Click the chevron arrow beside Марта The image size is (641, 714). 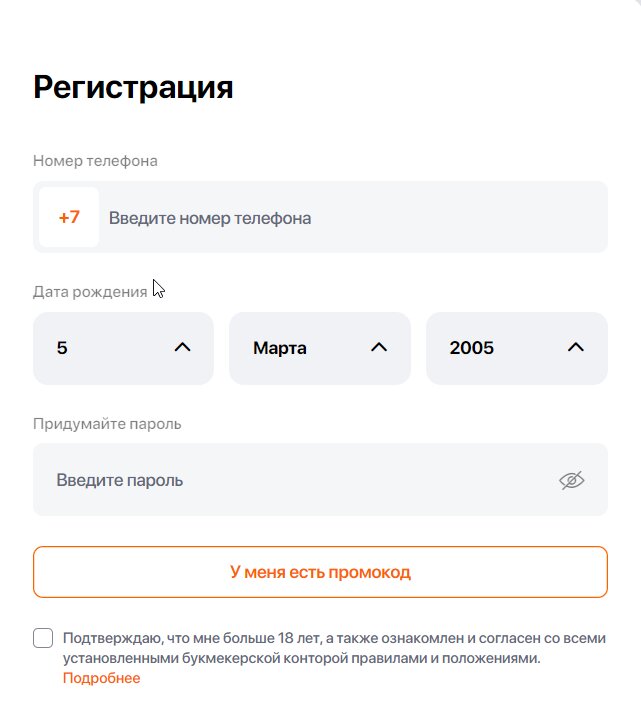coord(378,348)
